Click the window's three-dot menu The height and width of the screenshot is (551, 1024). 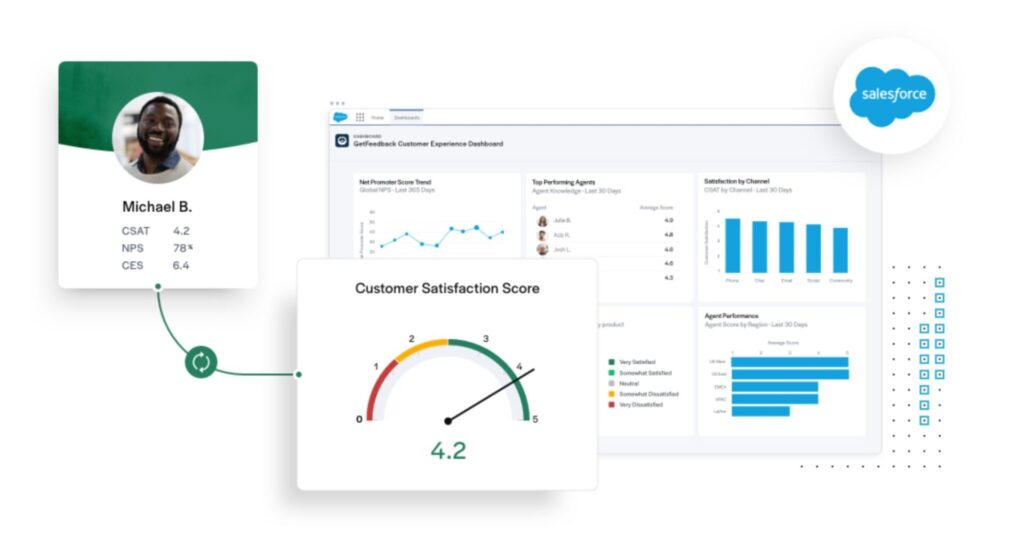coord(337,103)
